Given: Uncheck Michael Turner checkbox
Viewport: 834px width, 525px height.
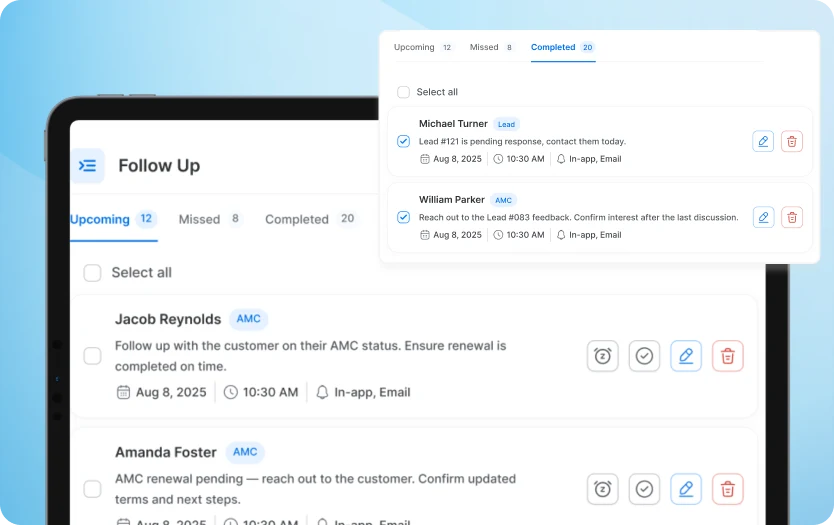Looking at the screenshot, I should click(404, 141).
